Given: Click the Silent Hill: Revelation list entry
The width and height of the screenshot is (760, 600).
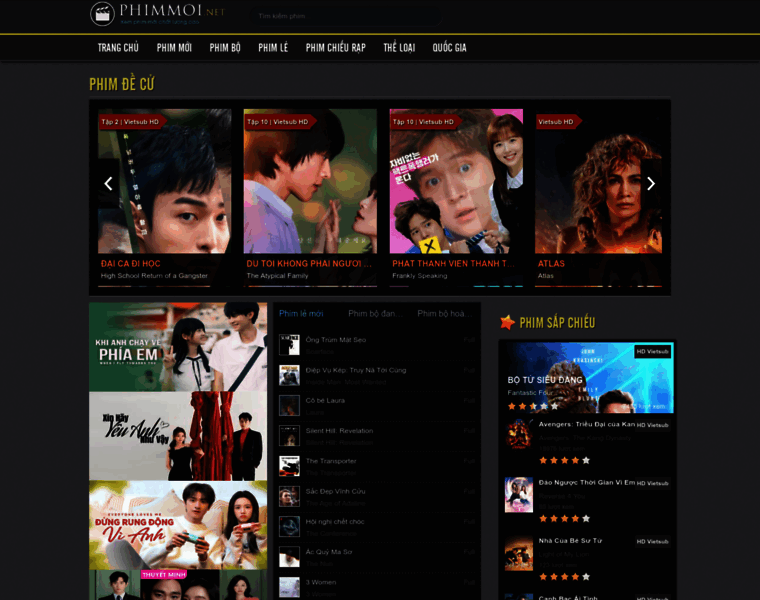Looking at the screenshot, I should (339, 431).
